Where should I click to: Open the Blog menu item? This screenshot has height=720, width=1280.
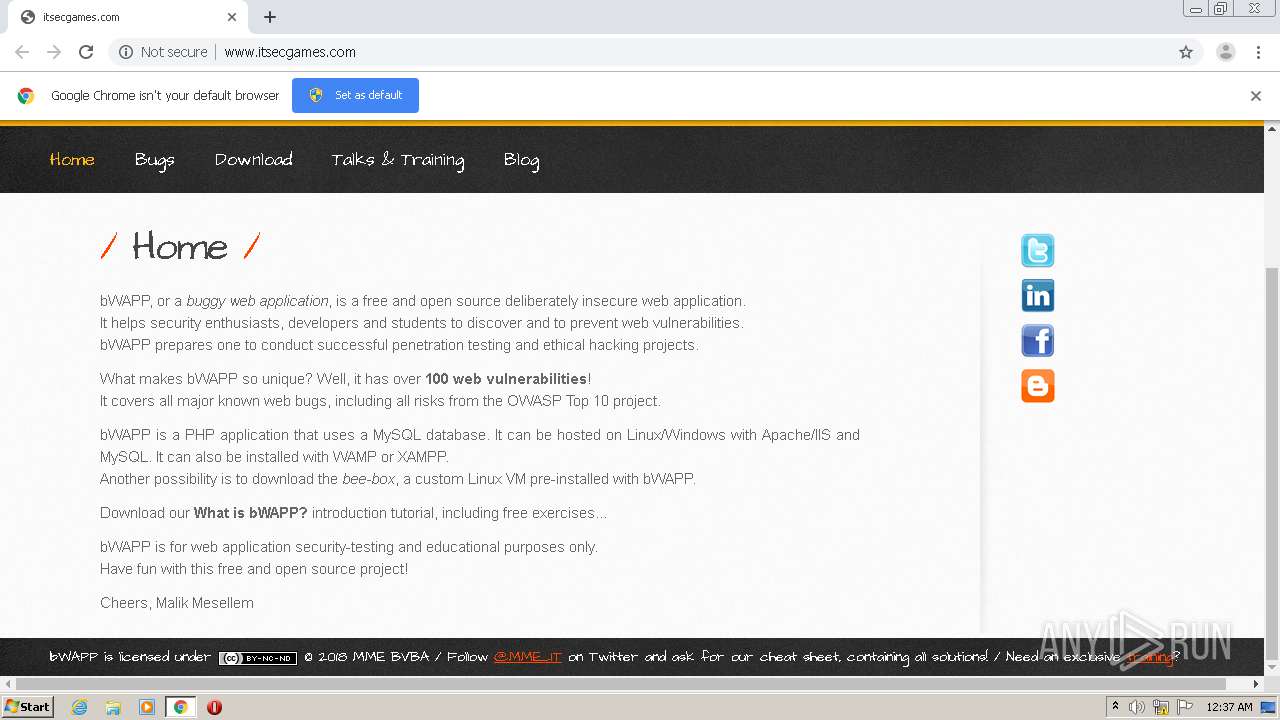pos(521,160)
